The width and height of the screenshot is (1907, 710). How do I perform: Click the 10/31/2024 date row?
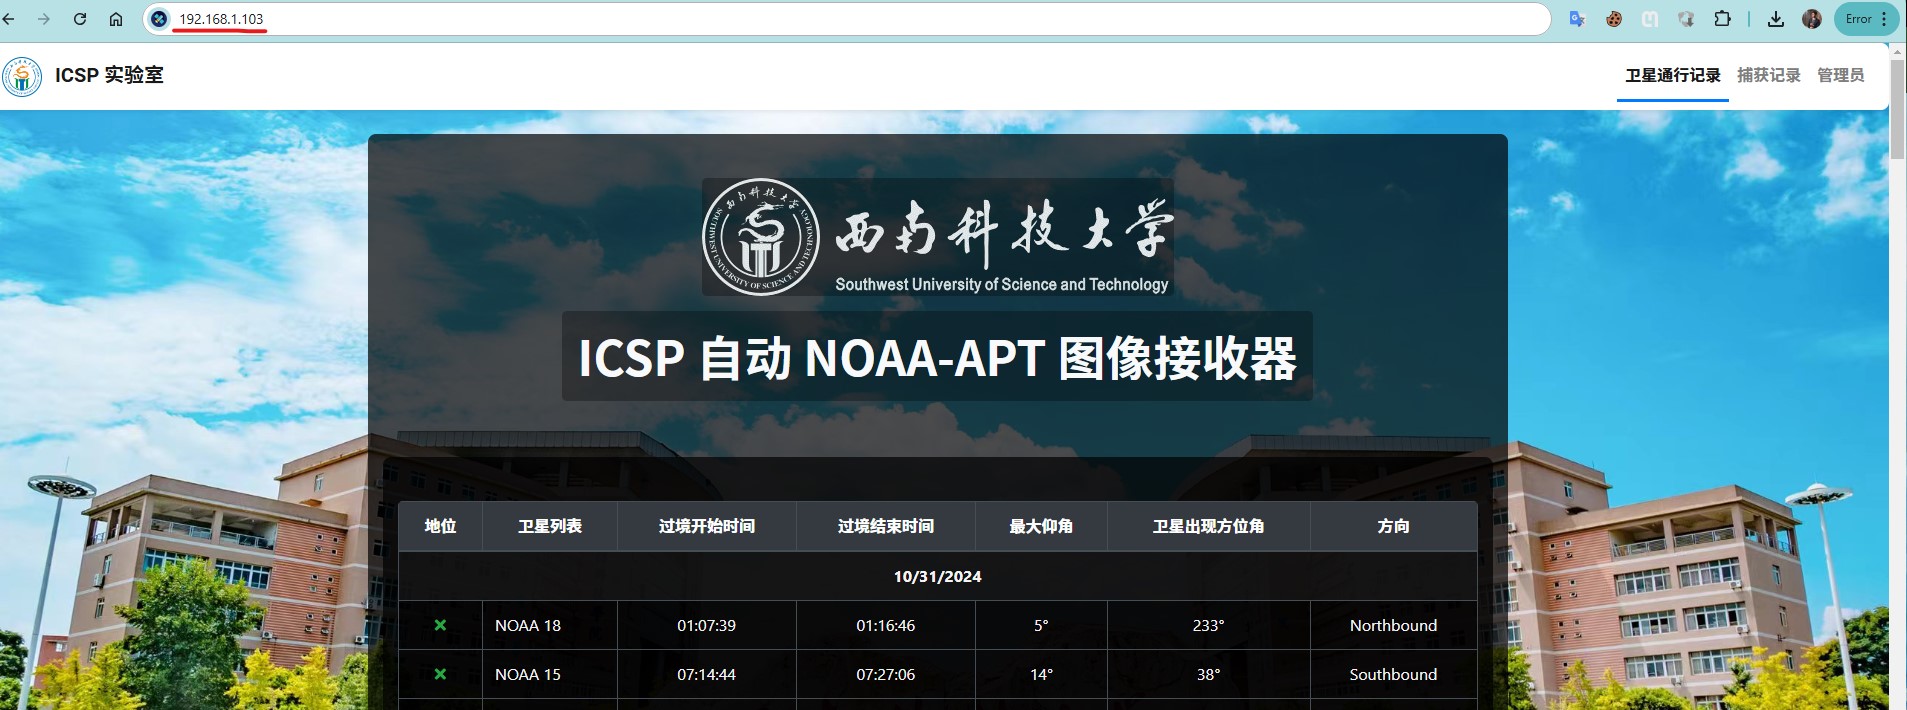tap(937, 576)
